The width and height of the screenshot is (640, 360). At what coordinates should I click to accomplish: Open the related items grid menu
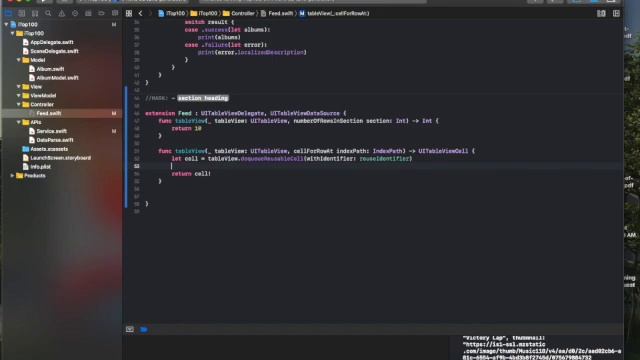pyautogui.click(x=129, y=13)
